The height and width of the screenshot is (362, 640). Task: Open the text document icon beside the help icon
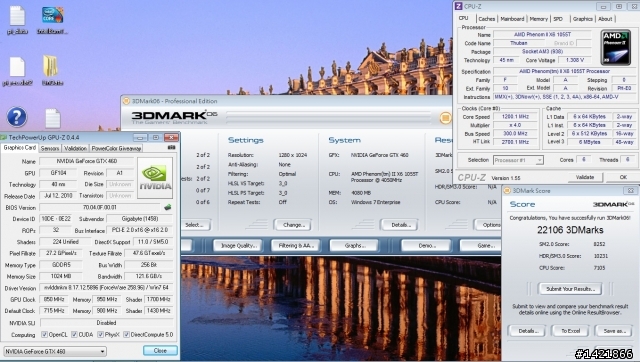pos(52,118)
